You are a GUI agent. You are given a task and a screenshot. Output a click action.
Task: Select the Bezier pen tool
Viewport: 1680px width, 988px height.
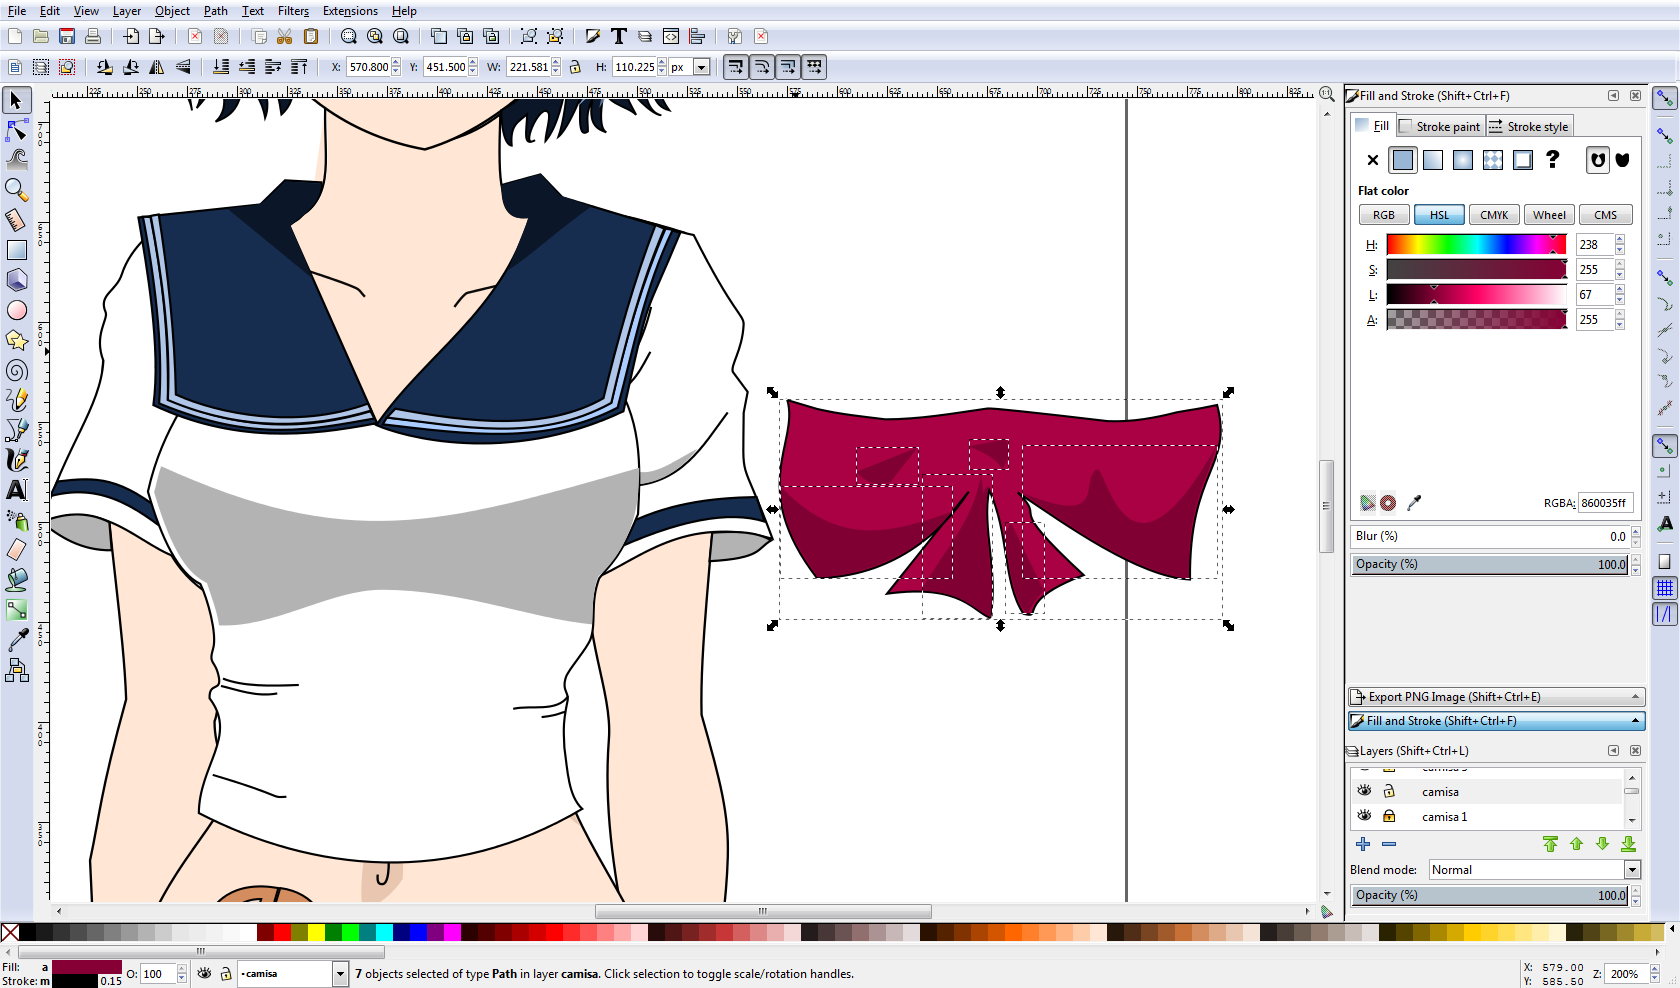point(17,430)
